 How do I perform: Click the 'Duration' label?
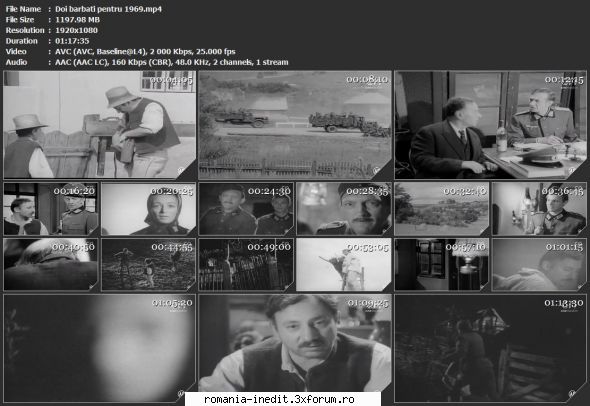[21, 41]
